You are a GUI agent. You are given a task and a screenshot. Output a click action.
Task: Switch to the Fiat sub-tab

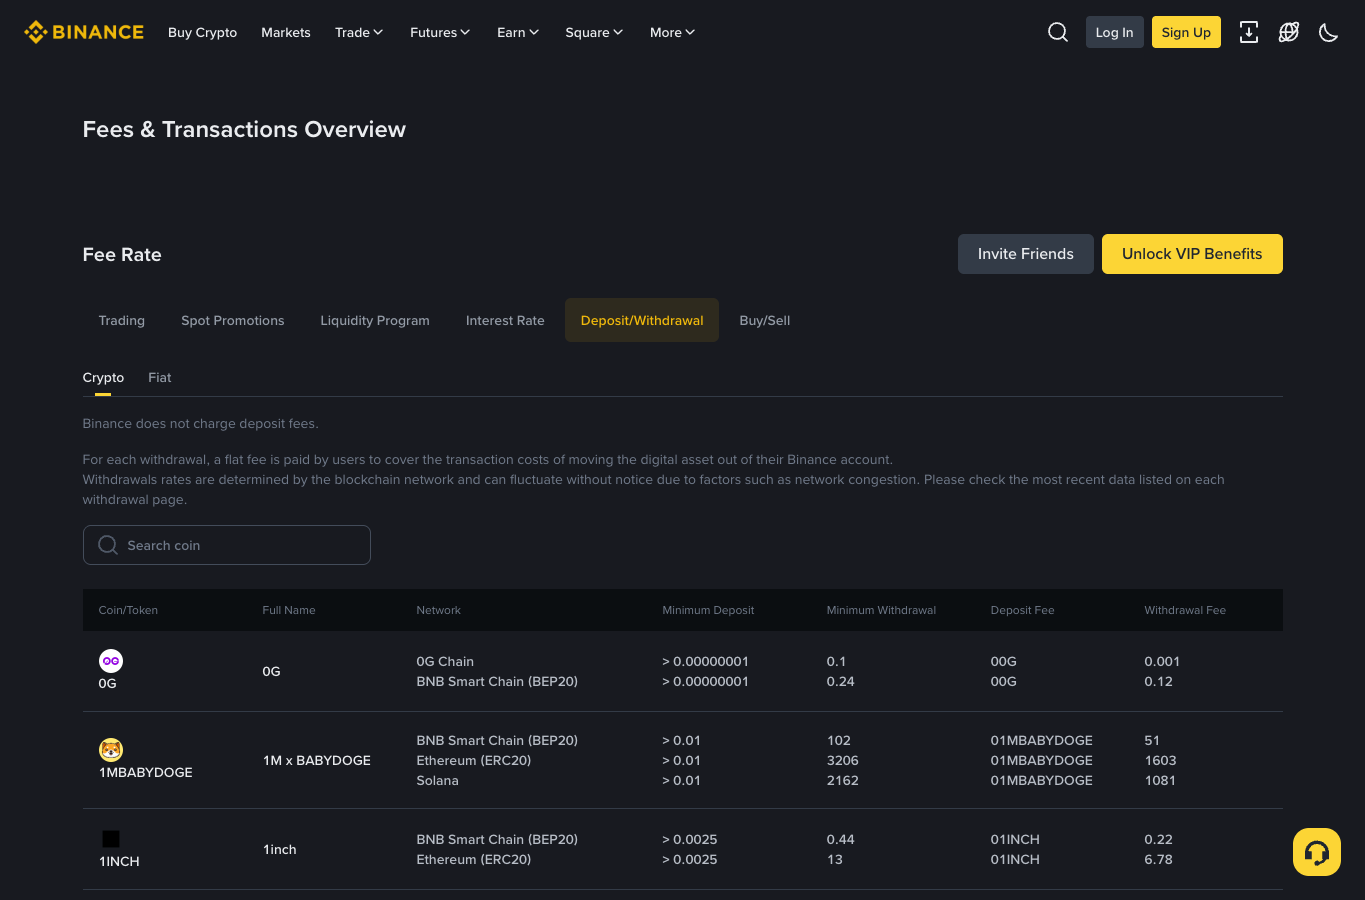click(x=160, y=378)
